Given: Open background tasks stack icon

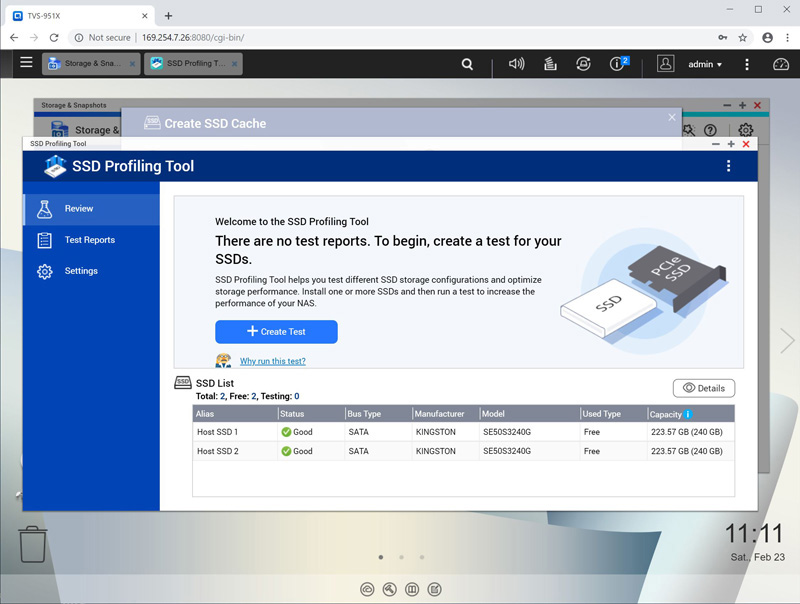Looking at the screenshot, I should pos(550,64).
